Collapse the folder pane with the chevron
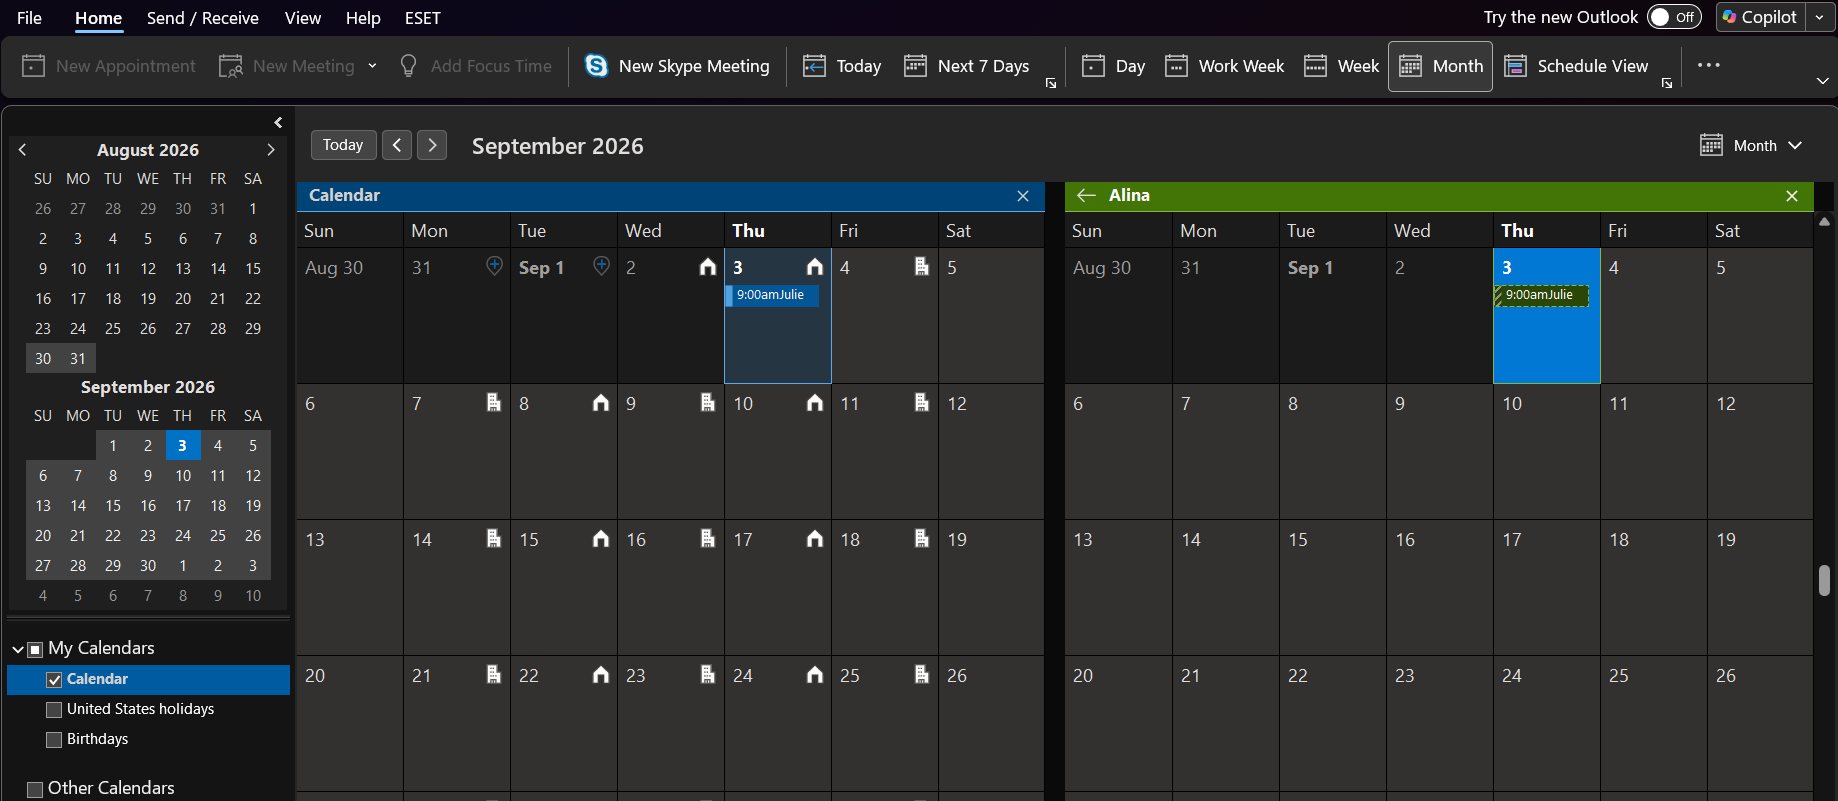Image resolution: width=1838 pixels, height=801 pixels. pyautogui.click(x=278, y=122)
